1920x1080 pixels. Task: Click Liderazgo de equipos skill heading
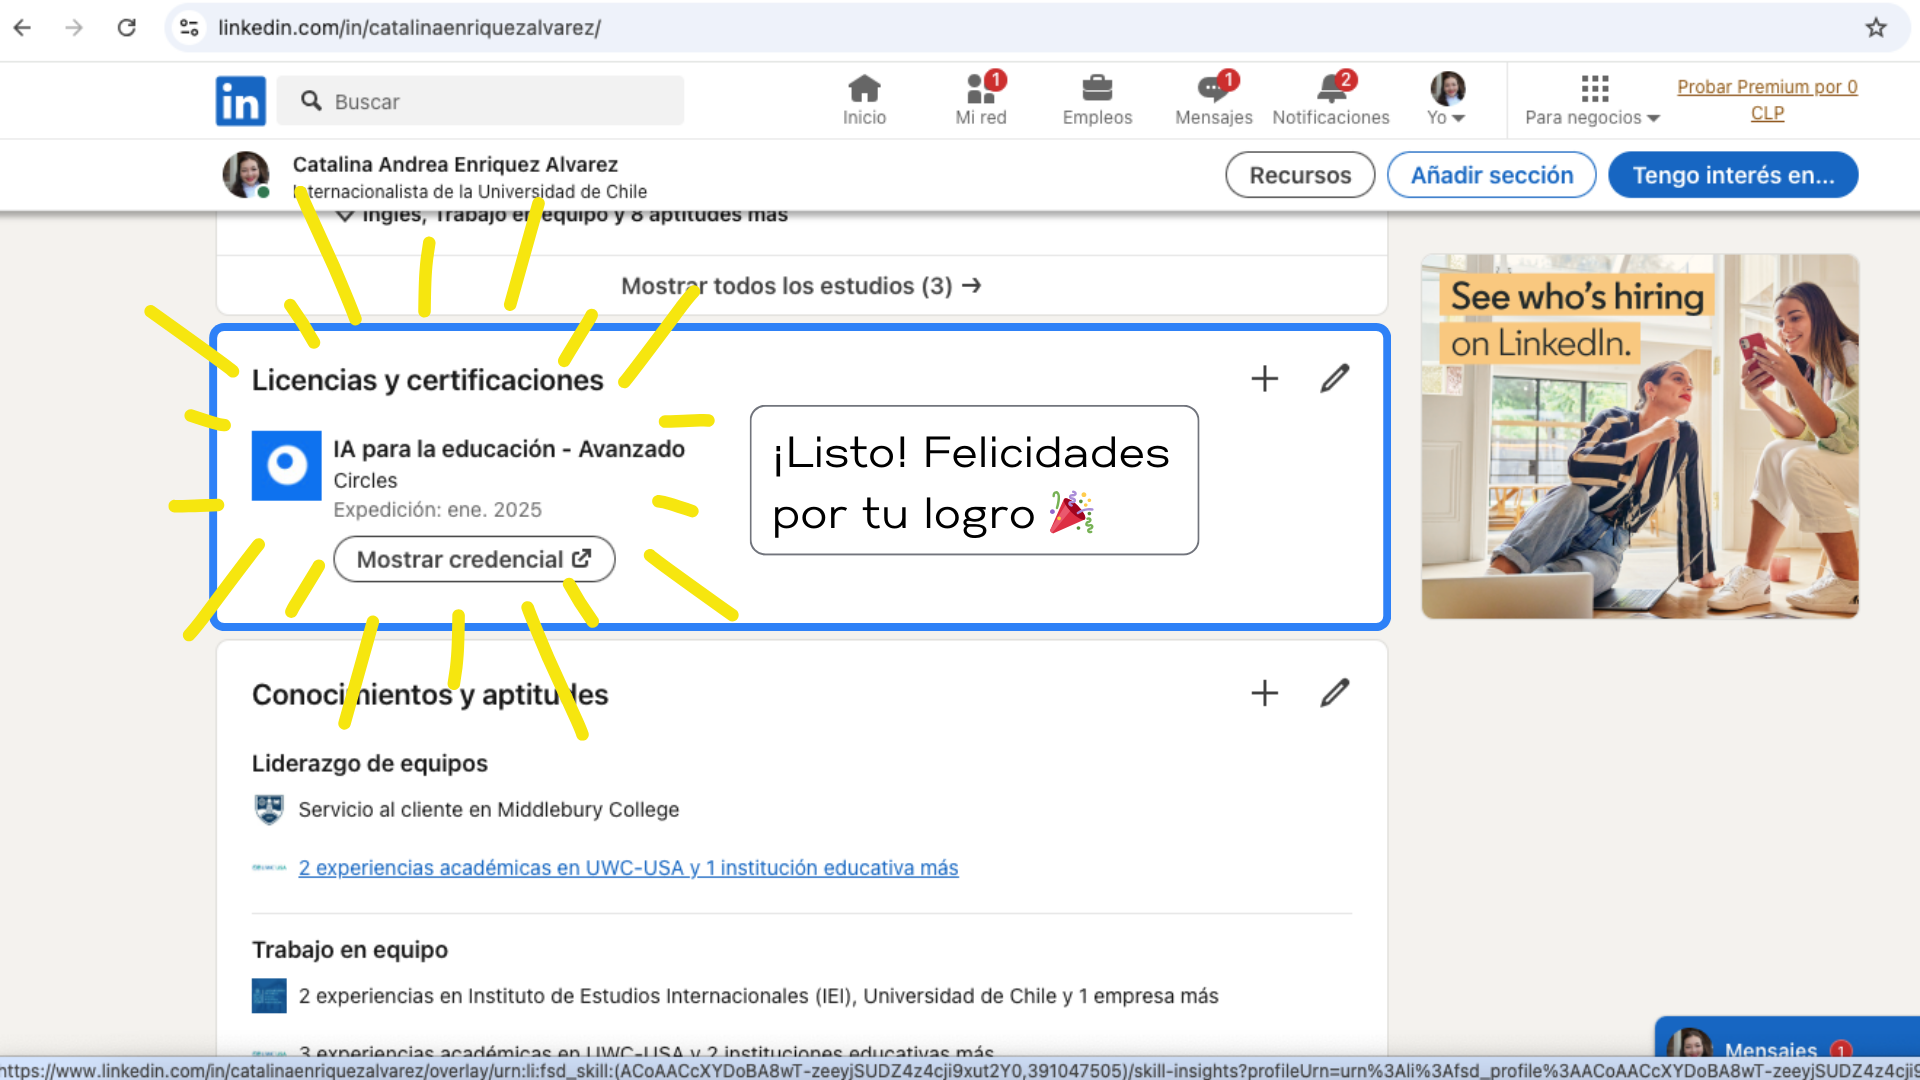[x=370, y=764]
